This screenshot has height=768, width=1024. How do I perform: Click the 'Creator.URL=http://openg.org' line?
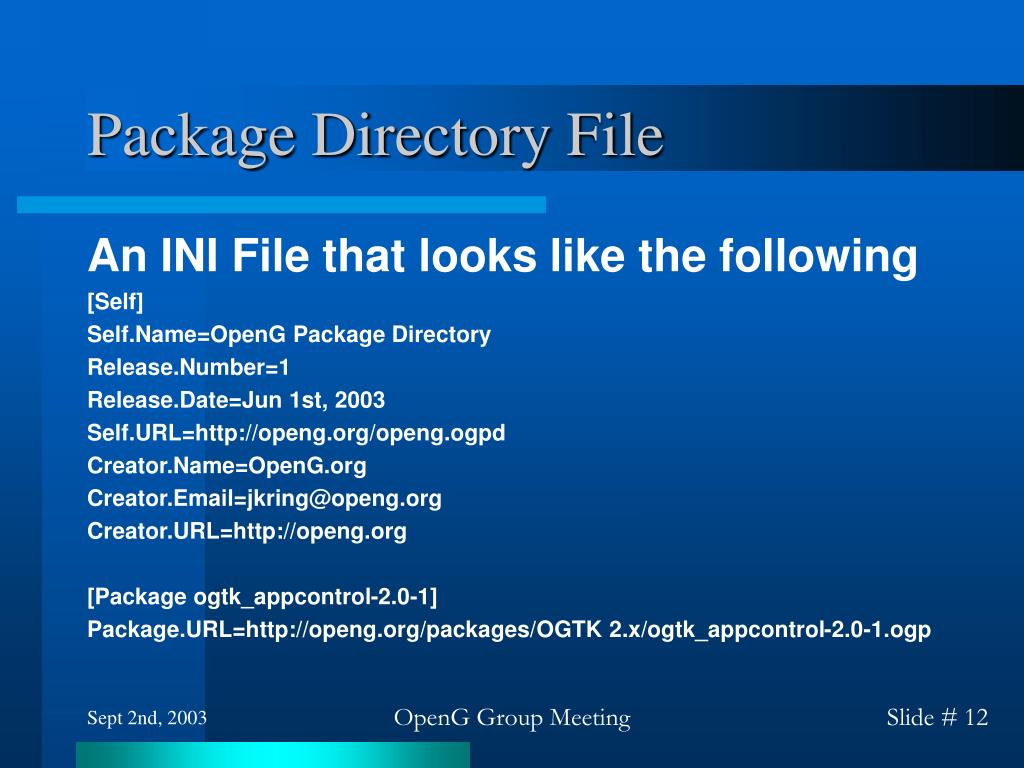[x=247, y=531]
